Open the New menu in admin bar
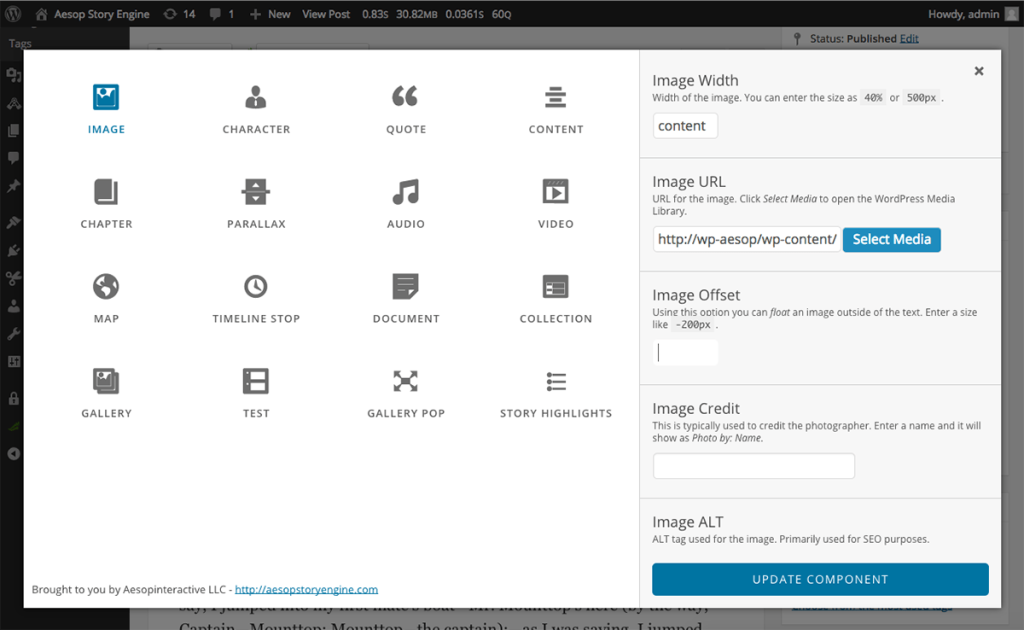The image size is (1024, 630). coord(271,14)
